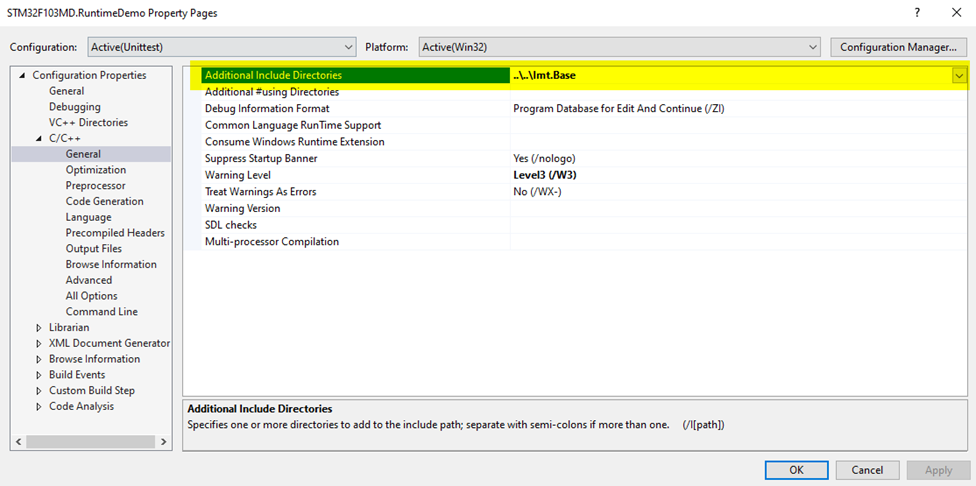The height and width of the screenshot is (486, 976).
Task: Expand the XML Document Generator node
Action: point(39,343)
